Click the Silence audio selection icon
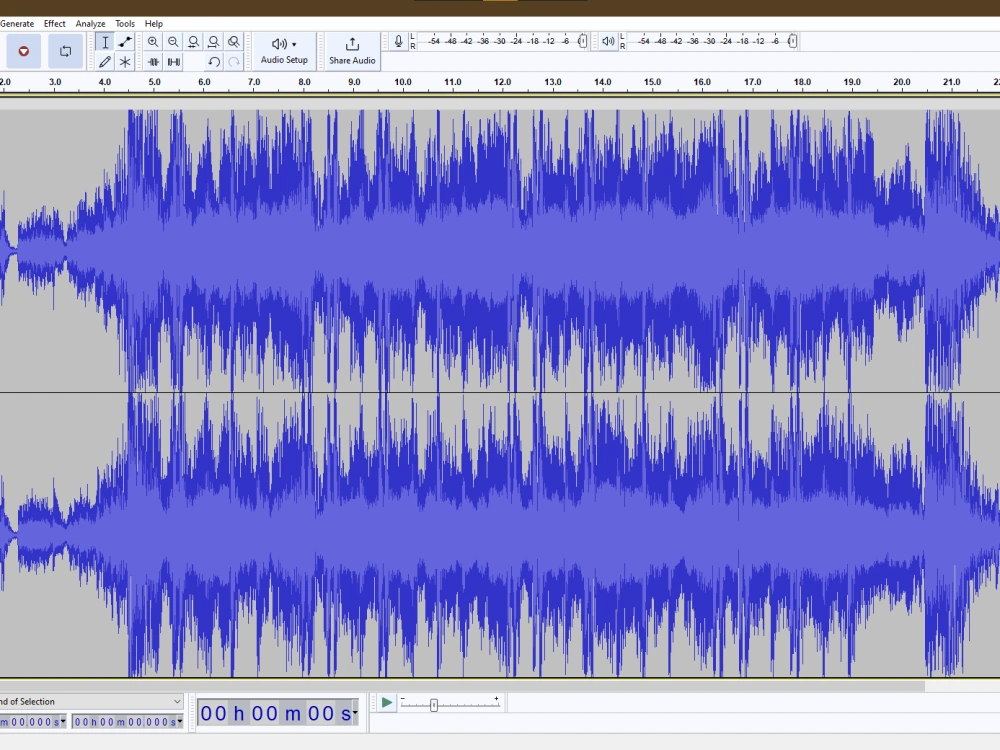Viewport: 1000px width, 750px height. coord(173,62)
